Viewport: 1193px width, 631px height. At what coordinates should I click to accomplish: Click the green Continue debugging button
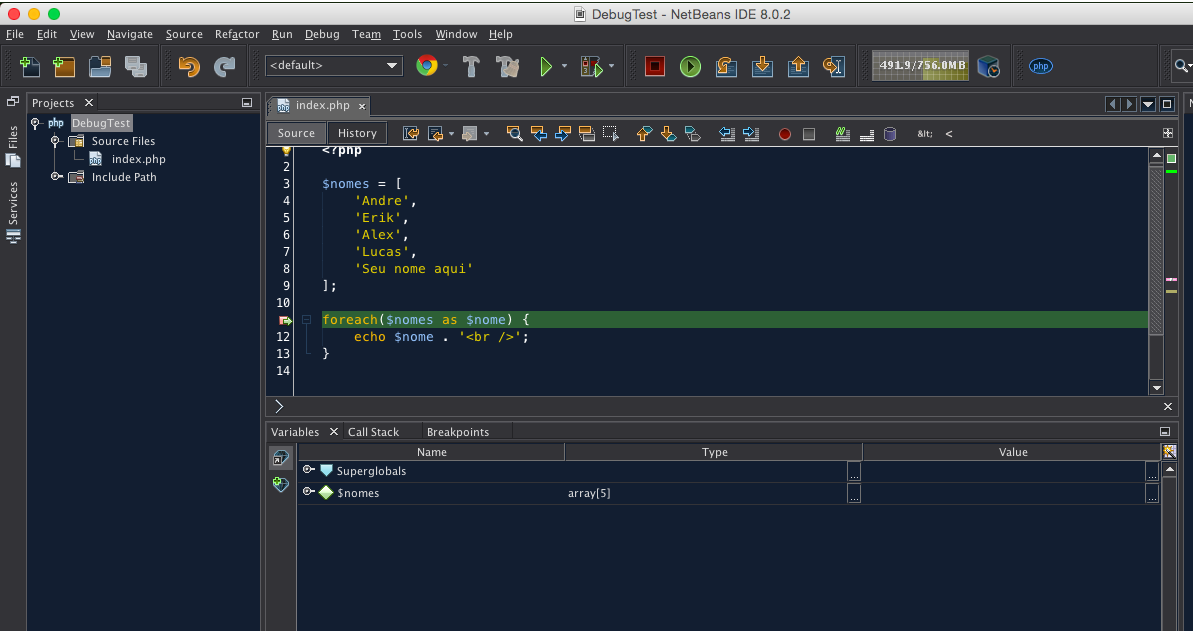pyautogui.click(x=690, y=66)
